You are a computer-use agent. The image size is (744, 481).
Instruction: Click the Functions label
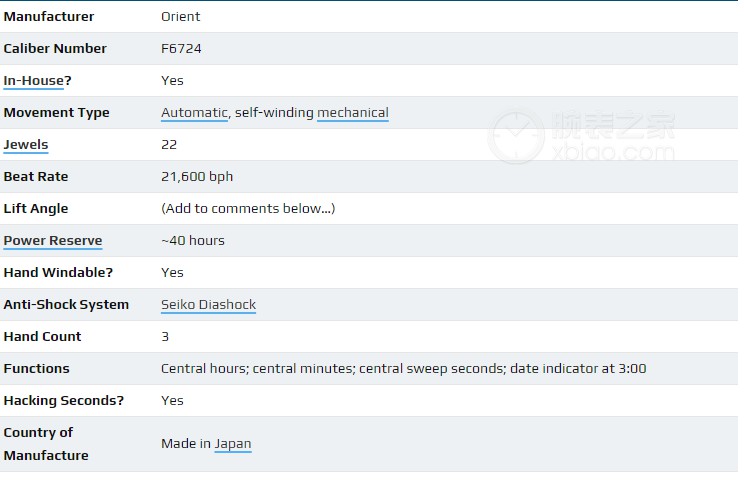pyautogui.click(x=36, y=369)
